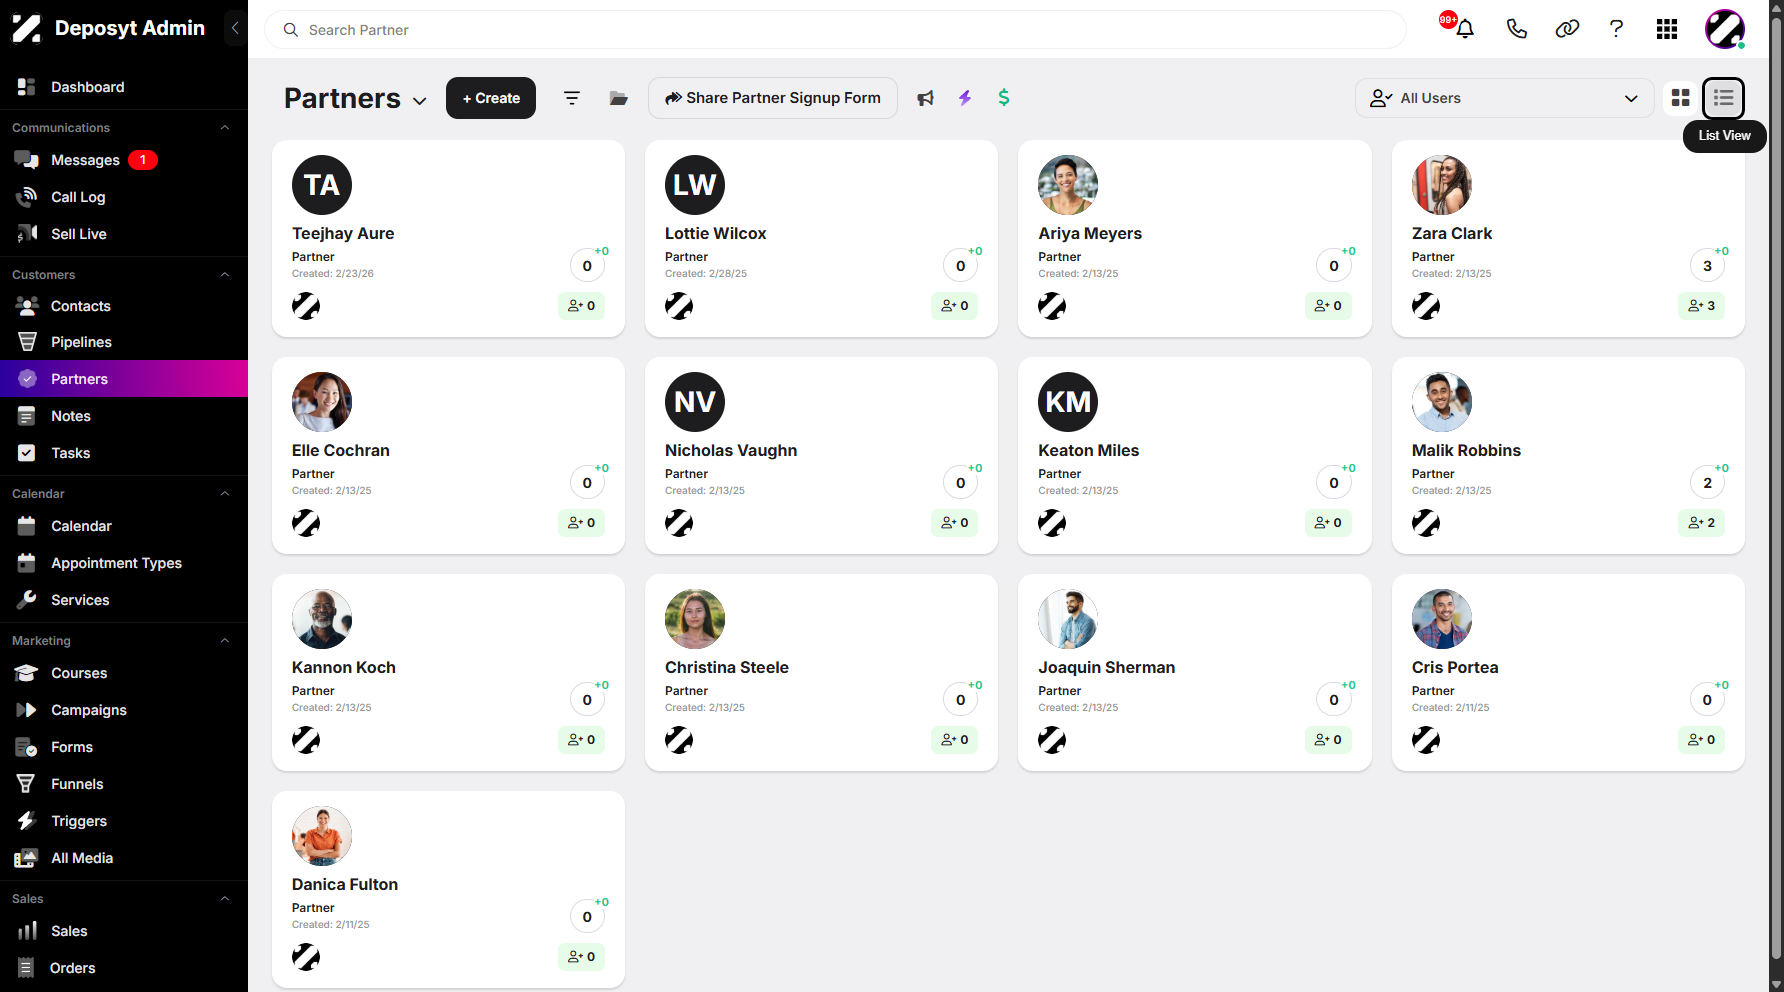Click the purple lightning bolt icon
Viewport: 1784px width, 992px height.
pos(964,98)
